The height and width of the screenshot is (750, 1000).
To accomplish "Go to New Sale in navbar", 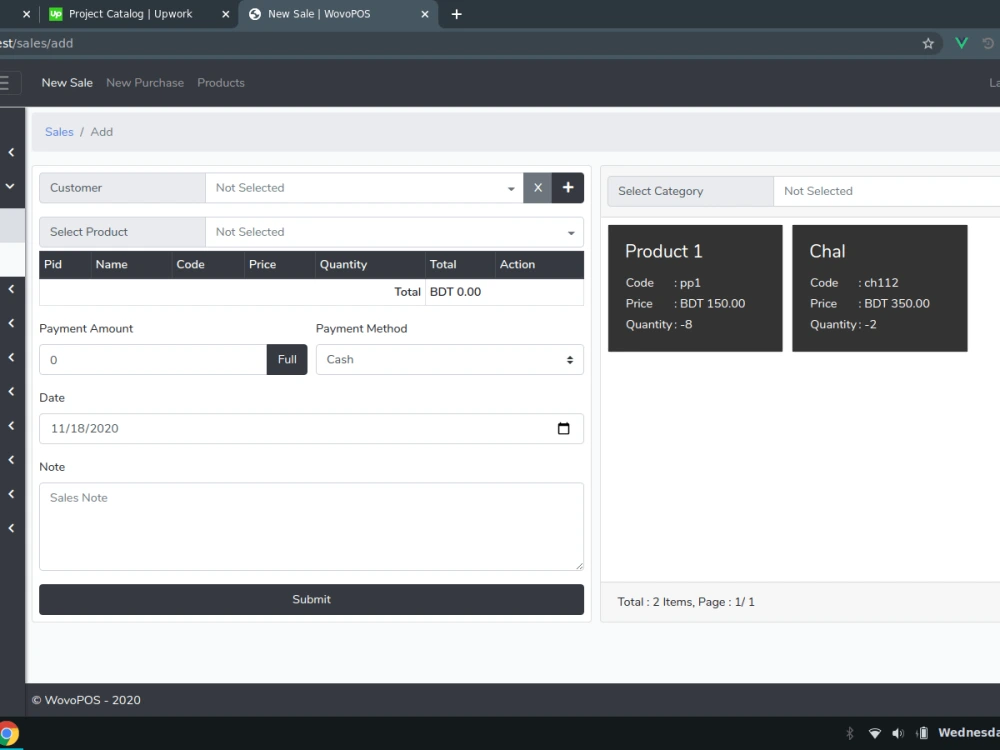I will (x=67, y=83).
